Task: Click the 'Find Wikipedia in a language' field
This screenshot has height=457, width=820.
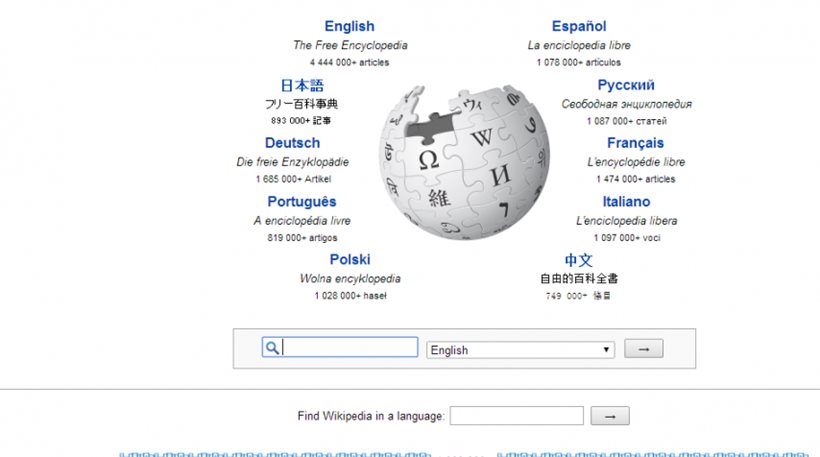Action: (x=517, y=416)
